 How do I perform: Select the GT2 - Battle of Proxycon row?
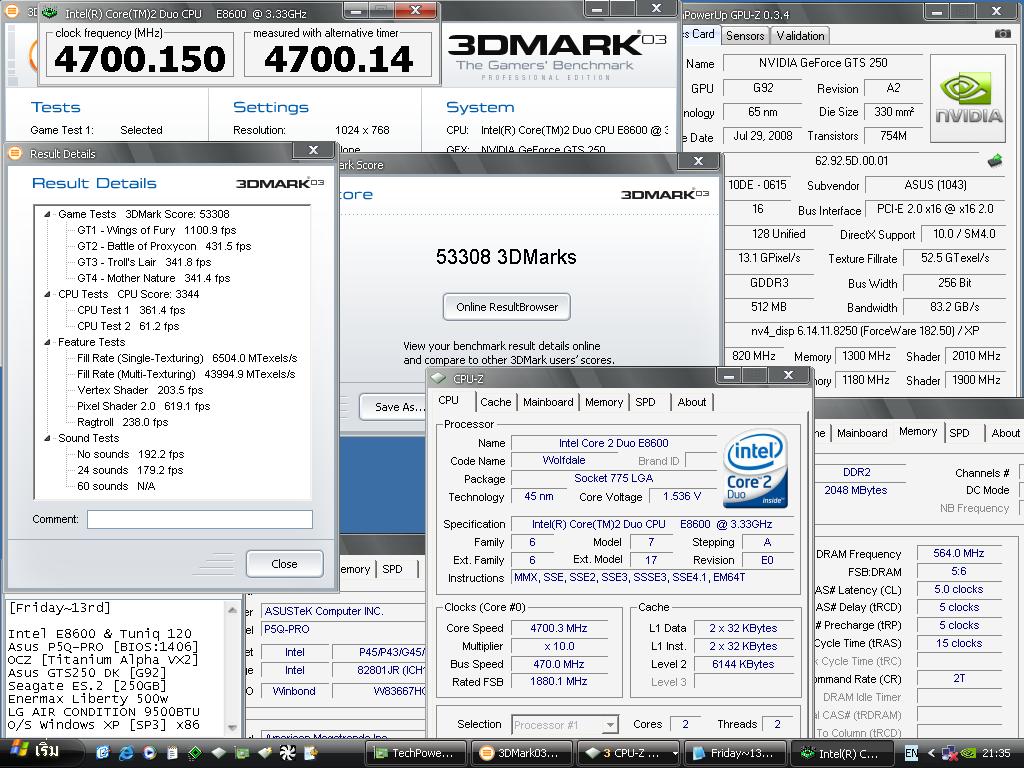164,246
